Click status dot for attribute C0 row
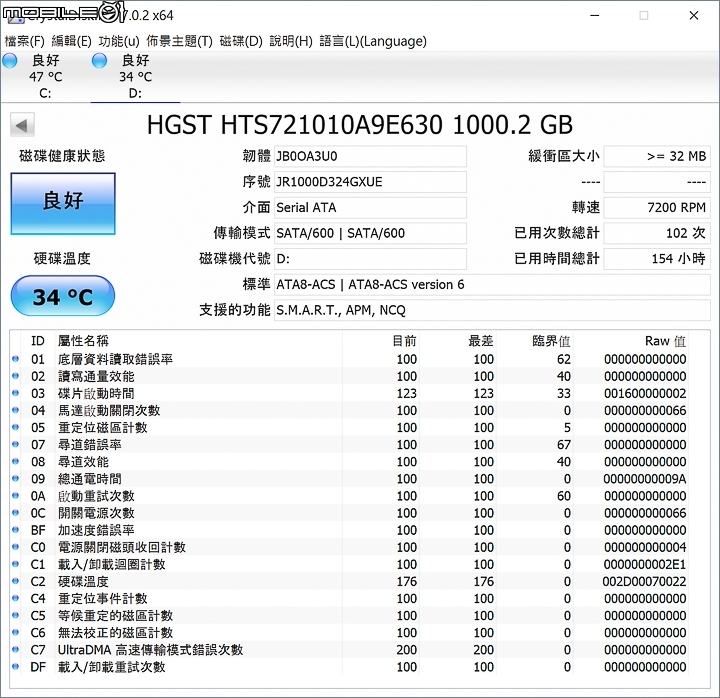The height and width of the screenshot is (698, 720). [x=15, y=547]
